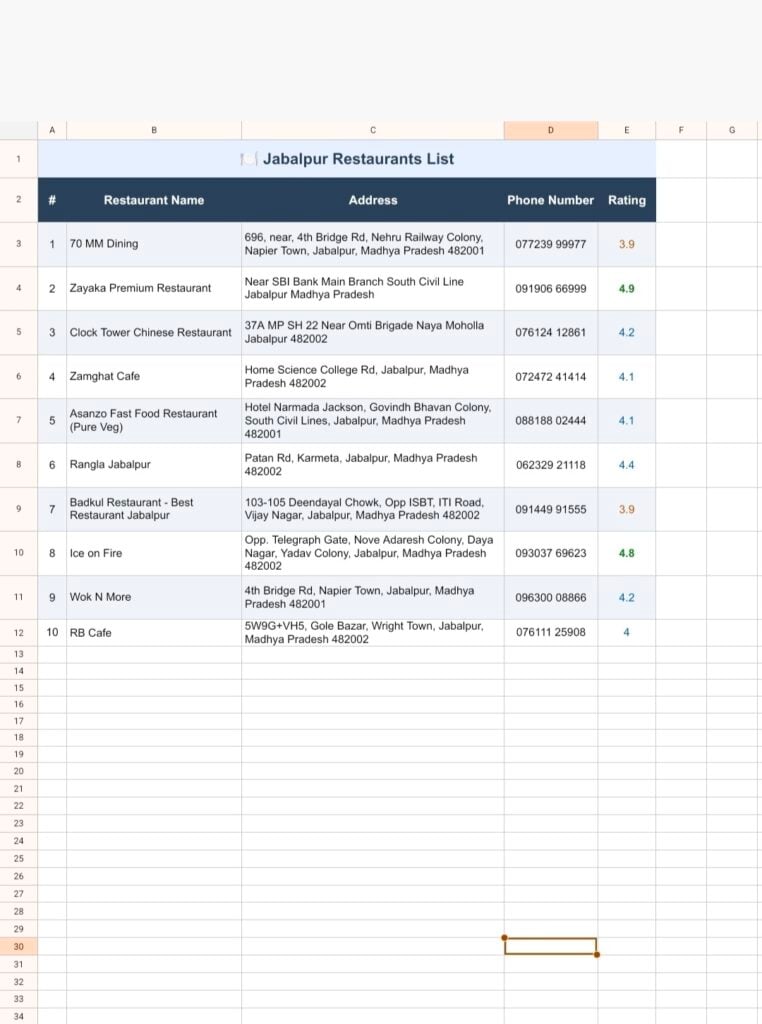Select the Ice on Fire cell
Image resolution: width=762 pixels, height=1024 pixels.
coord(154,553)
